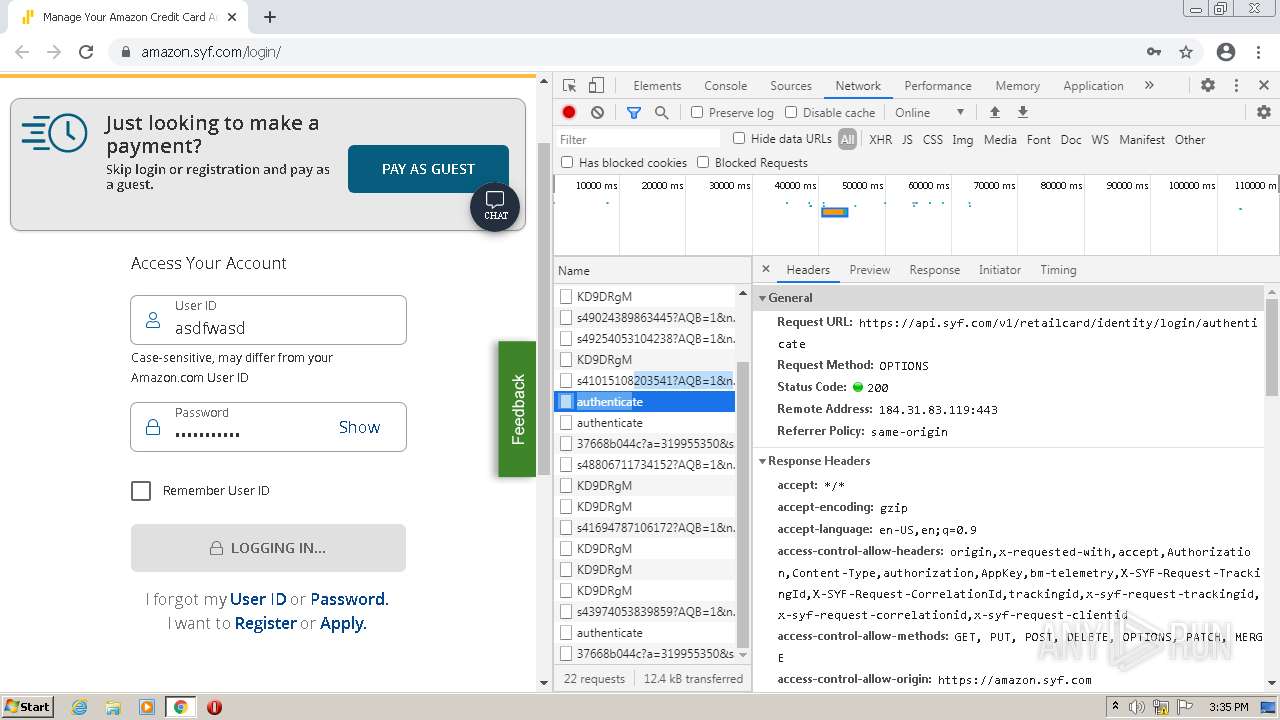Check Hide data URLs
The width and height of the screenshot is (1280, 720).
click(x=739, y=139)
